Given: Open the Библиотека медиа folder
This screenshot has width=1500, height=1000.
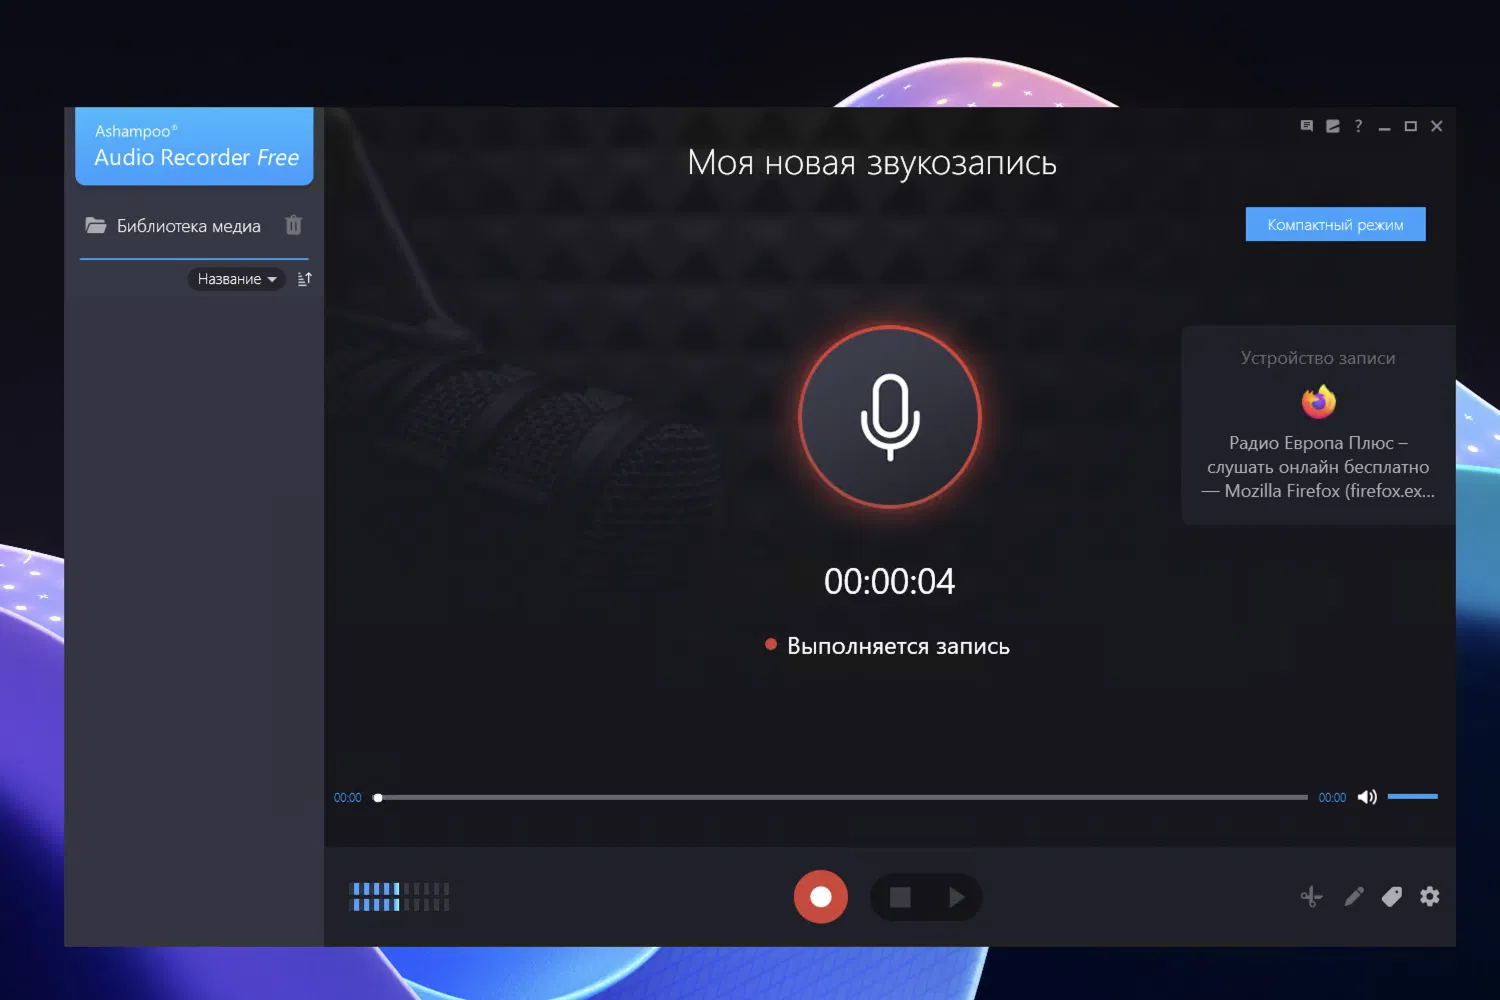Looking at the screenshot, I should point(173,226).
